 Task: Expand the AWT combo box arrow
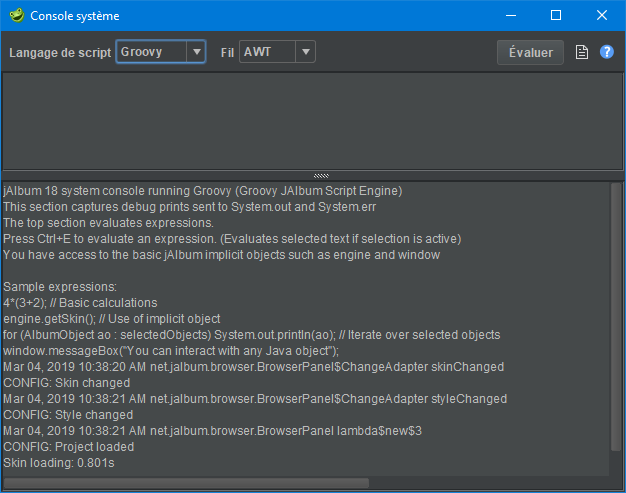click(306, 51)
